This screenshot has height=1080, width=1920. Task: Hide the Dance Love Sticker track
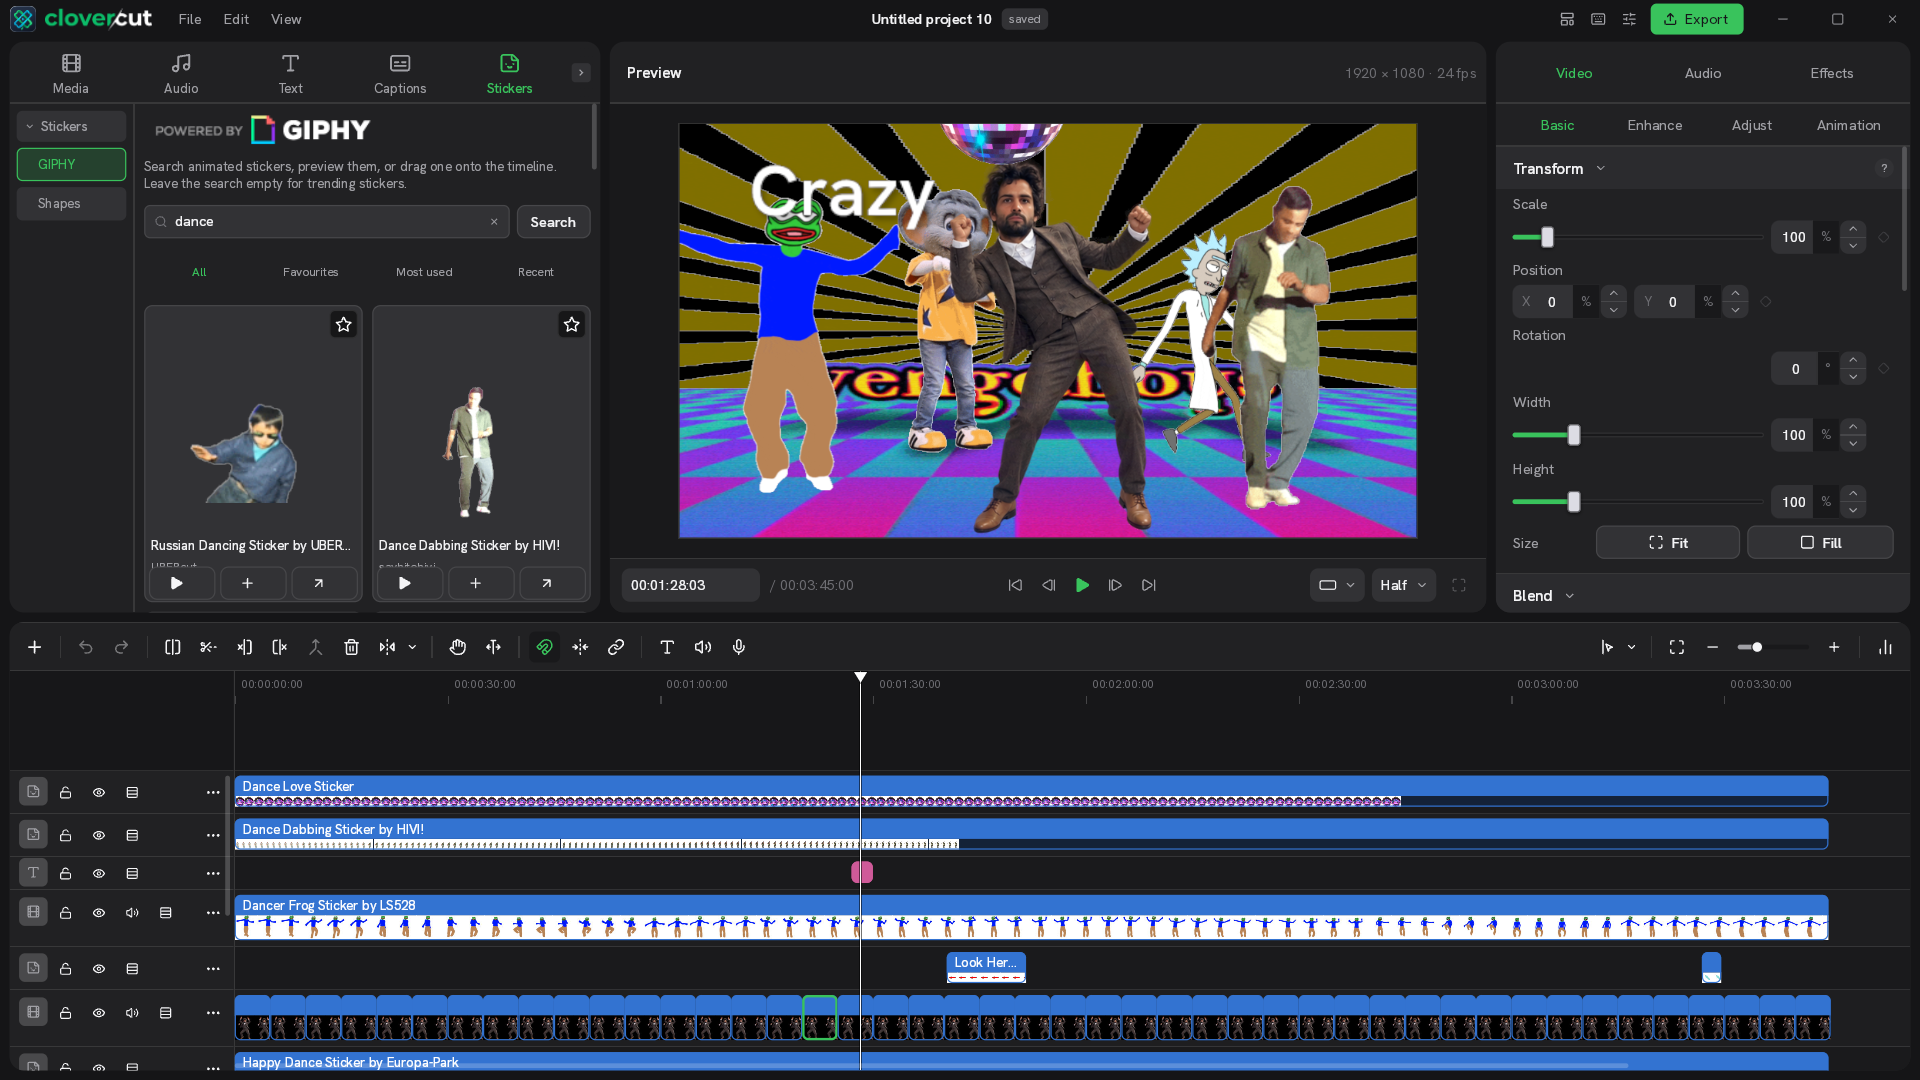[99, 792]
